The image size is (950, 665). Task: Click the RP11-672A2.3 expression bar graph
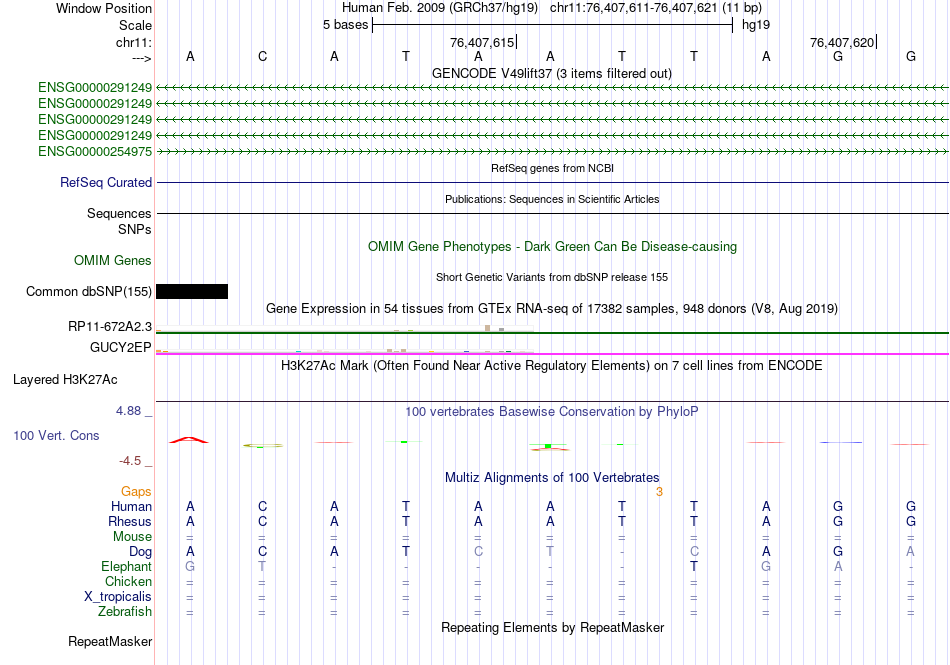click(x=345, y=328)
